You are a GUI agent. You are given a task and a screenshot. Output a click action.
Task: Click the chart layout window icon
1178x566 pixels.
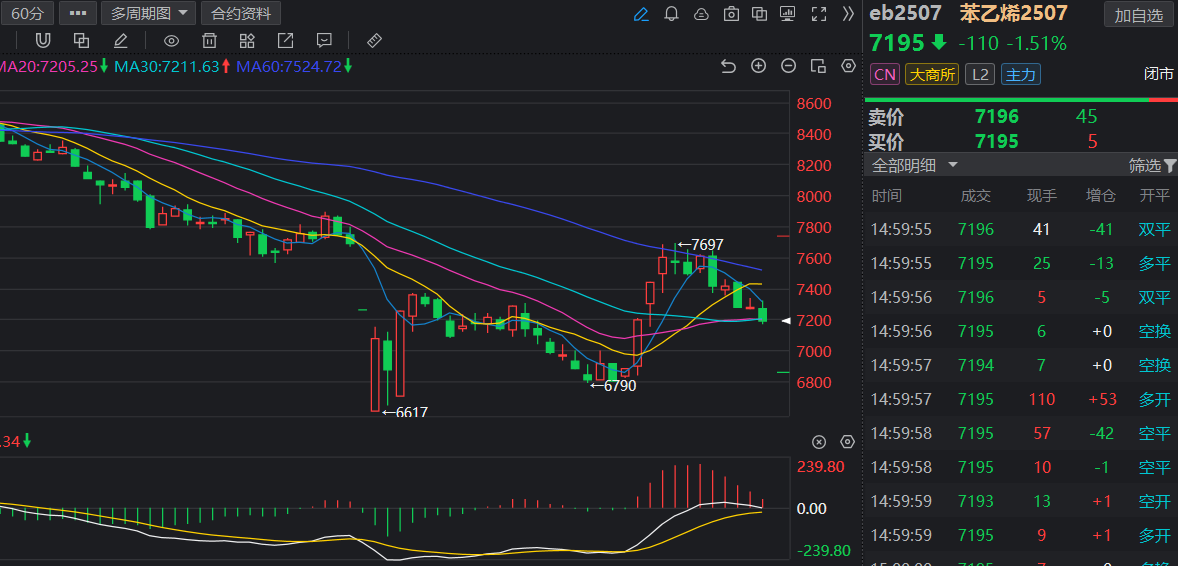click(818, 66)
